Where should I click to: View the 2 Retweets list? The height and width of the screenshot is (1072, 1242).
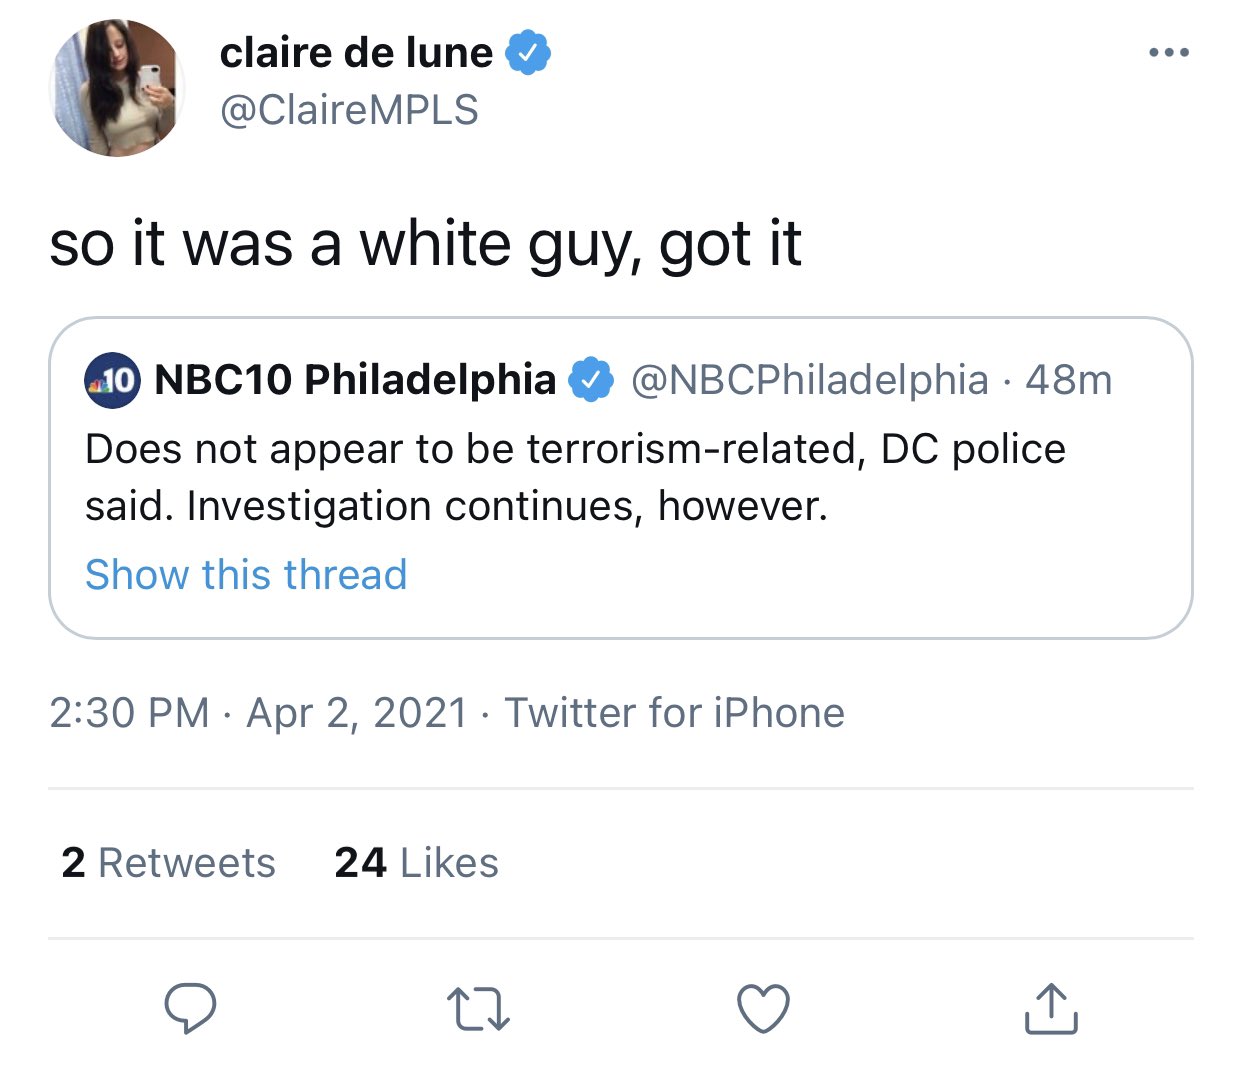[x=168, y=863]
